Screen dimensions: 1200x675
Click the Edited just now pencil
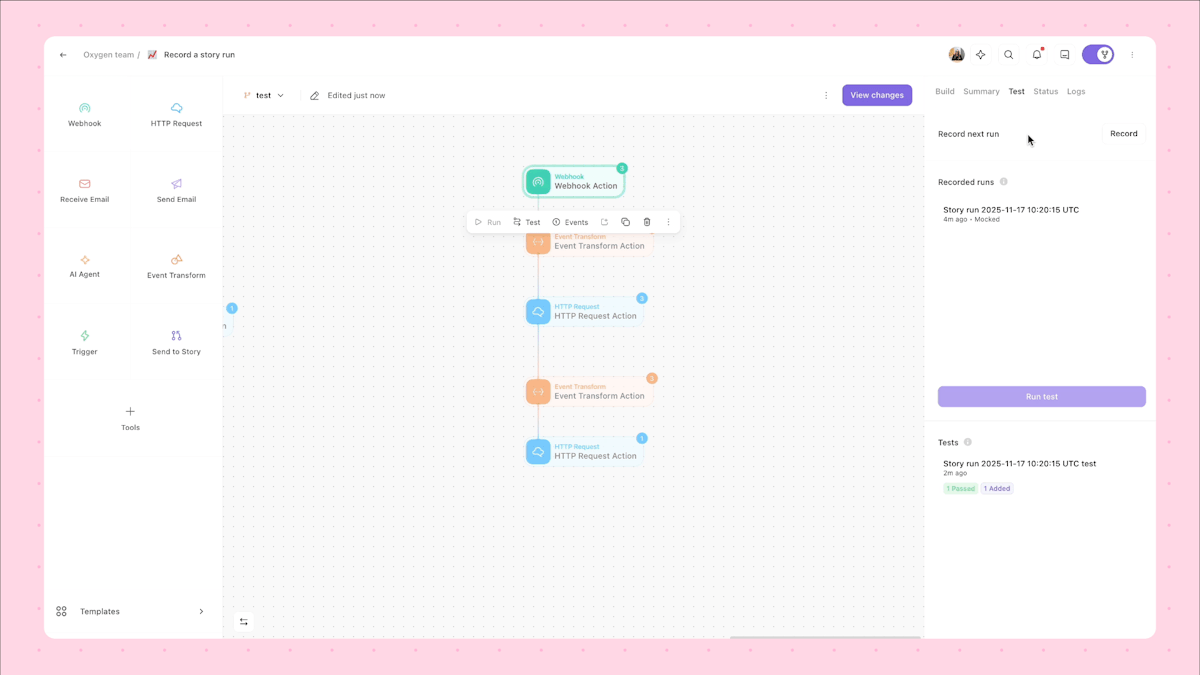pos(315,96)
